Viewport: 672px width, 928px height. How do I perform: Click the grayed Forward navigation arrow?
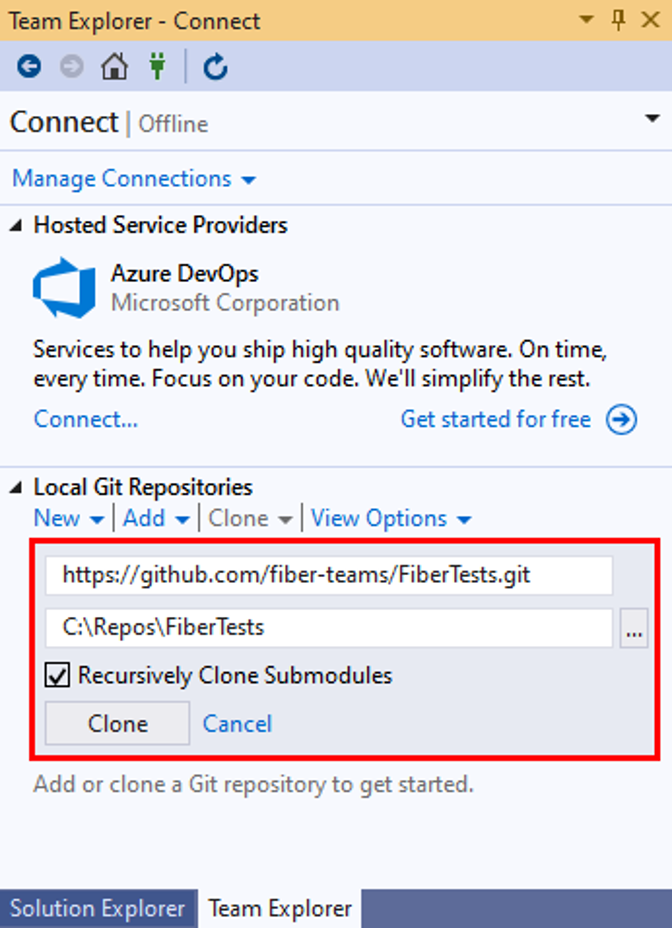72,66
